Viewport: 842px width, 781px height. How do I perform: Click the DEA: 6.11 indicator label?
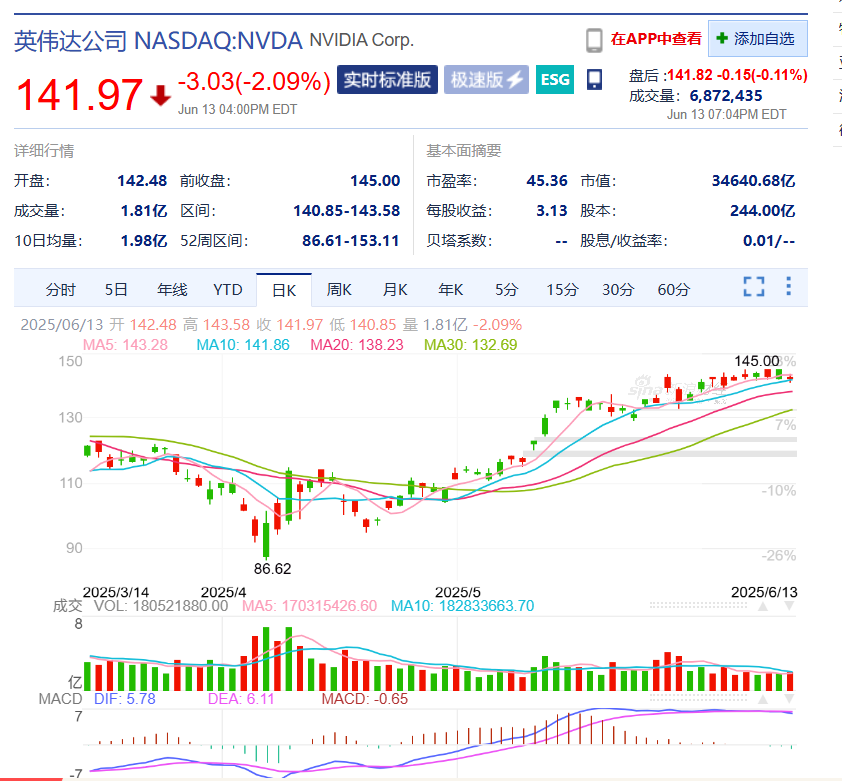(x=241, y=699)
